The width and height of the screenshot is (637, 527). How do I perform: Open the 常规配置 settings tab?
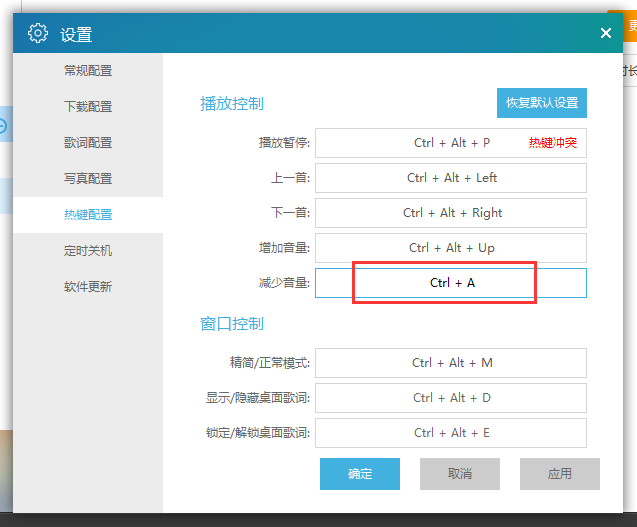tap(88, 71)
